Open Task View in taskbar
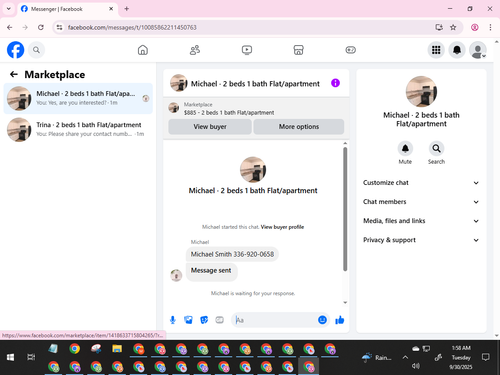The height and width of the screenshot is (375, 500). pos(31,357)
